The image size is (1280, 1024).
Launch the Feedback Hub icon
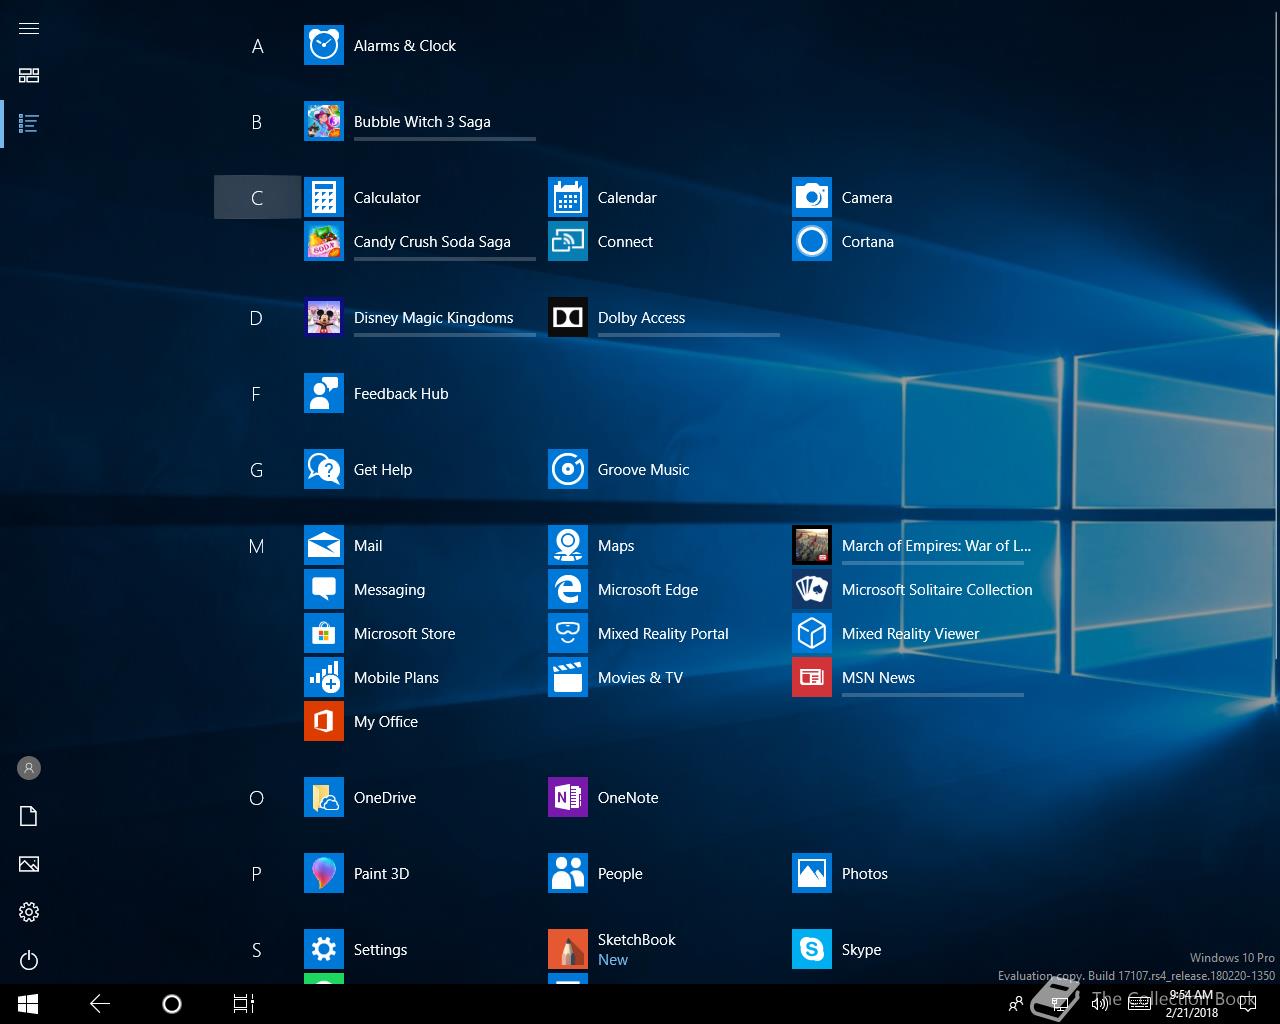pos(324,394)
